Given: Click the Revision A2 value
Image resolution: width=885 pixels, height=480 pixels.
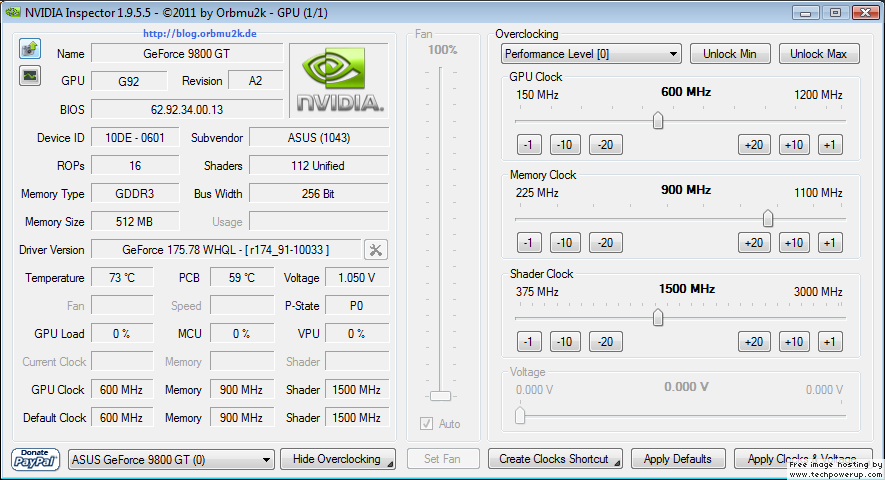Looking at the screenshot, I should tap(255, 81).
